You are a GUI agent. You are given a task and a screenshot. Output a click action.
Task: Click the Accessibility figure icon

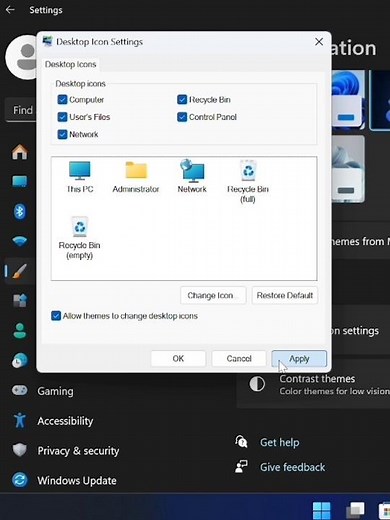[20, 420]
